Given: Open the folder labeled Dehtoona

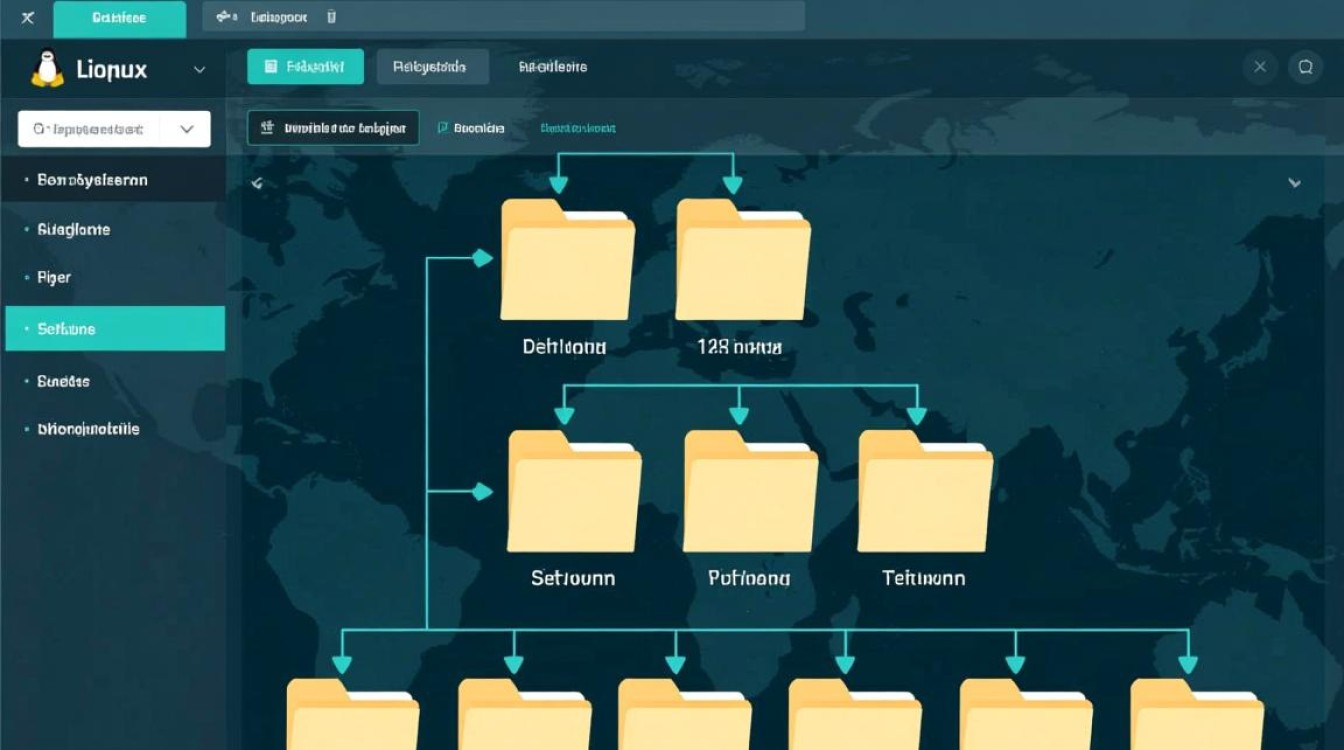Looking at the screenshot, I should click(x=566, y=260).
